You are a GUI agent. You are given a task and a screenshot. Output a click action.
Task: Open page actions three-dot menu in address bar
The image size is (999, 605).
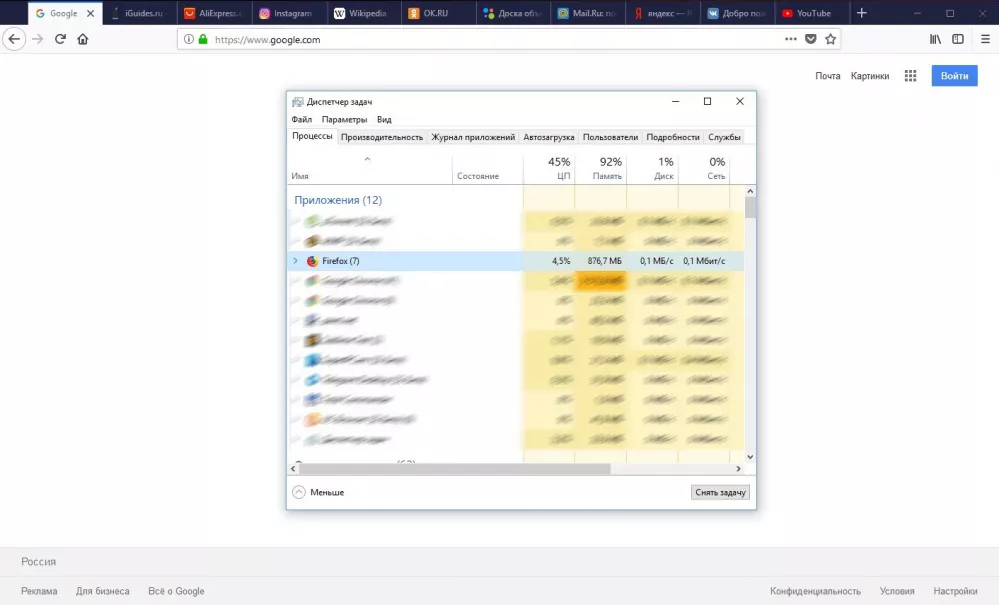tap(790, 39)
